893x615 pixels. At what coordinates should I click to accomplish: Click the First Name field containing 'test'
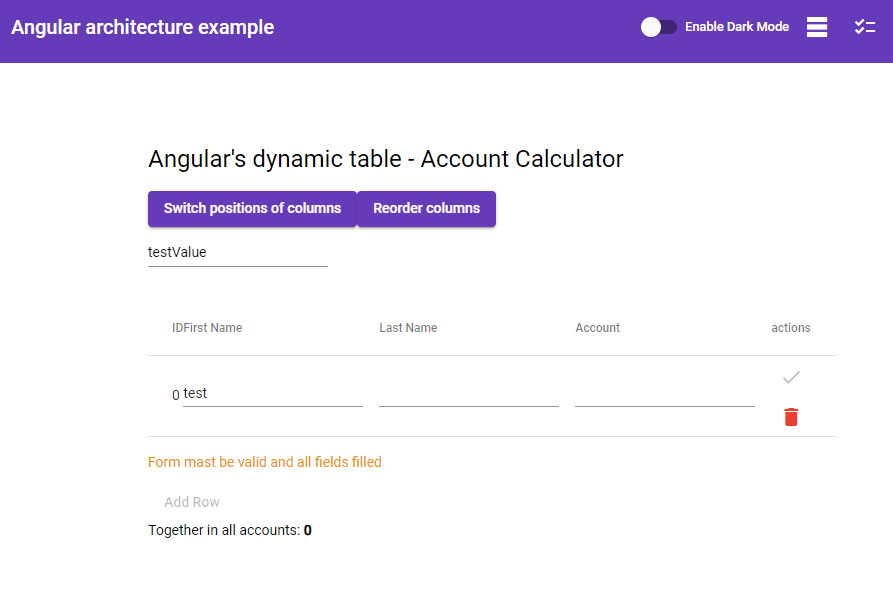click(x=270, y=393)
